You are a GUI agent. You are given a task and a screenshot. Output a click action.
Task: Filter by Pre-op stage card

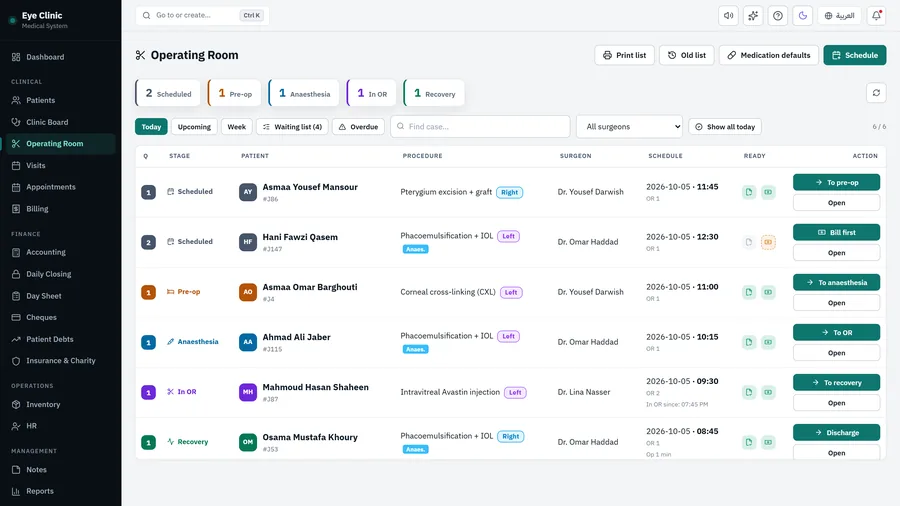[x=234, y=93]
